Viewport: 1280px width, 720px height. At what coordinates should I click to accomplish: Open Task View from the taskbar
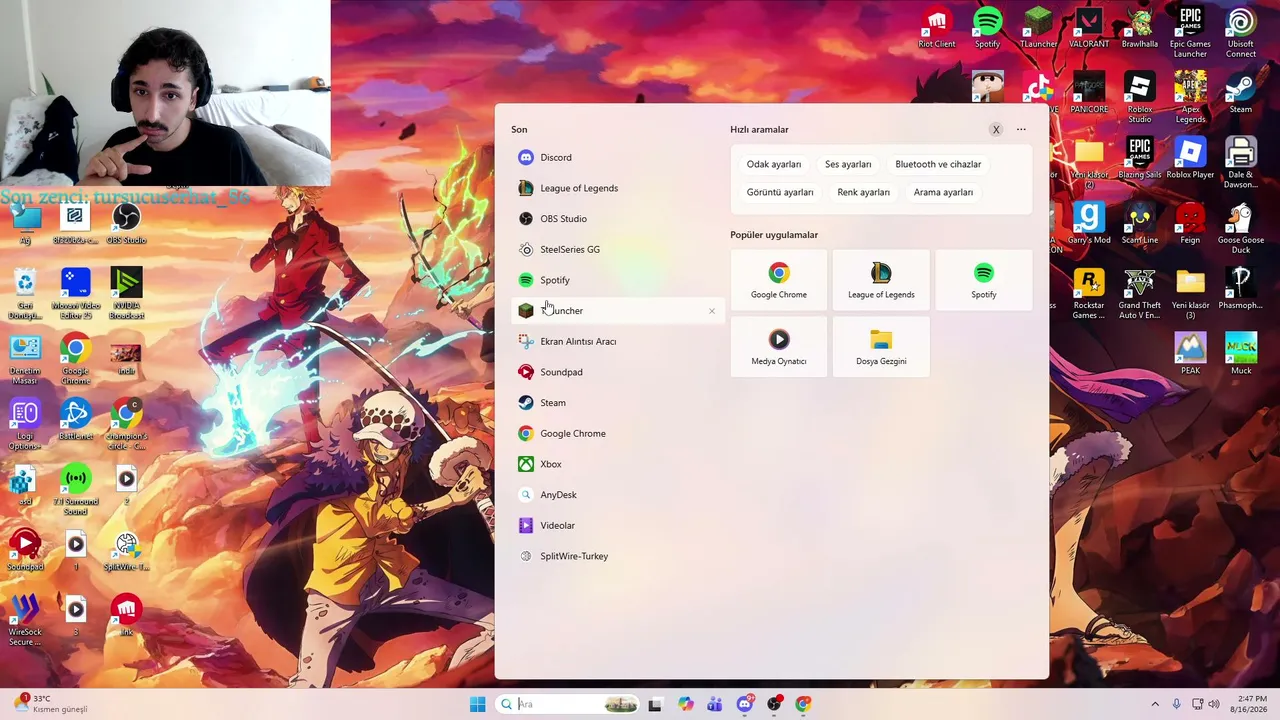[x=655, y=704]
